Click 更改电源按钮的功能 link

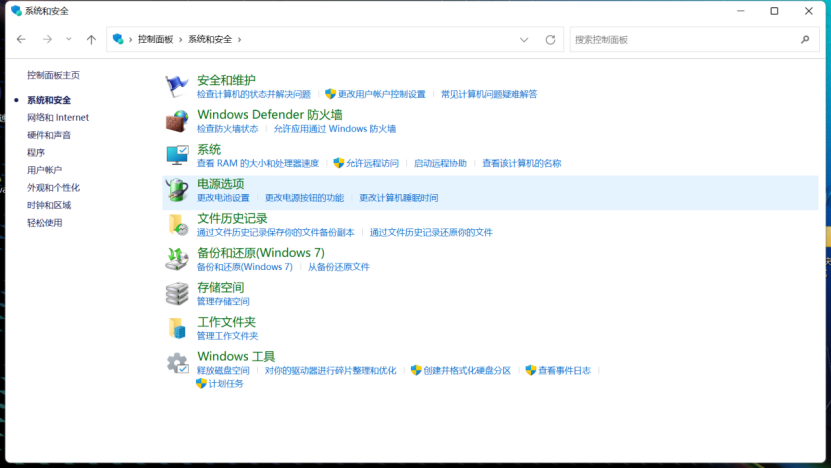[304, 198]
